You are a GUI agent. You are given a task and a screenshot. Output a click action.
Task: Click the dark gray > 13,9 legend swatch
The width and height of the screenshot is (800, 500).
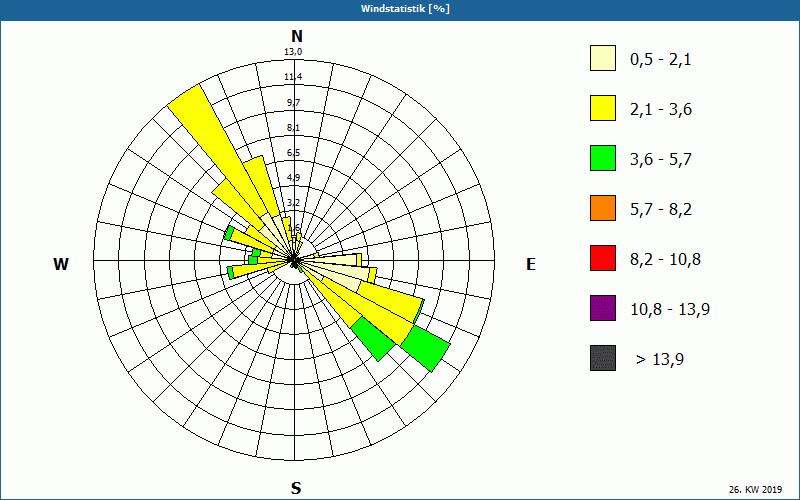(603, 358)
